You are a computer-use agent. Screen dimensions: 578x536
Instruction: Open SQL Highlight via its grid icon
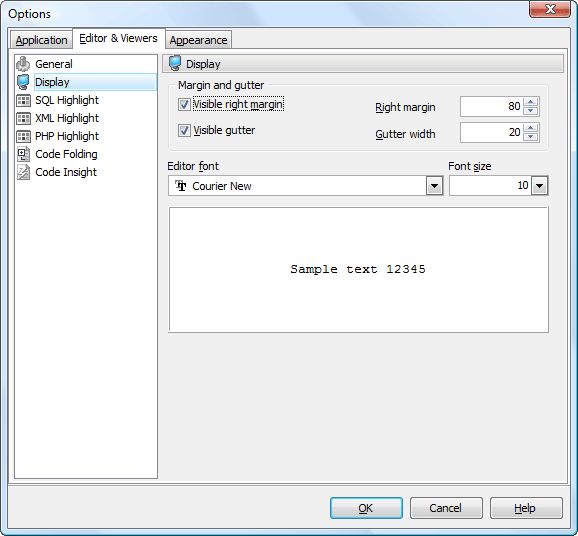23,100
